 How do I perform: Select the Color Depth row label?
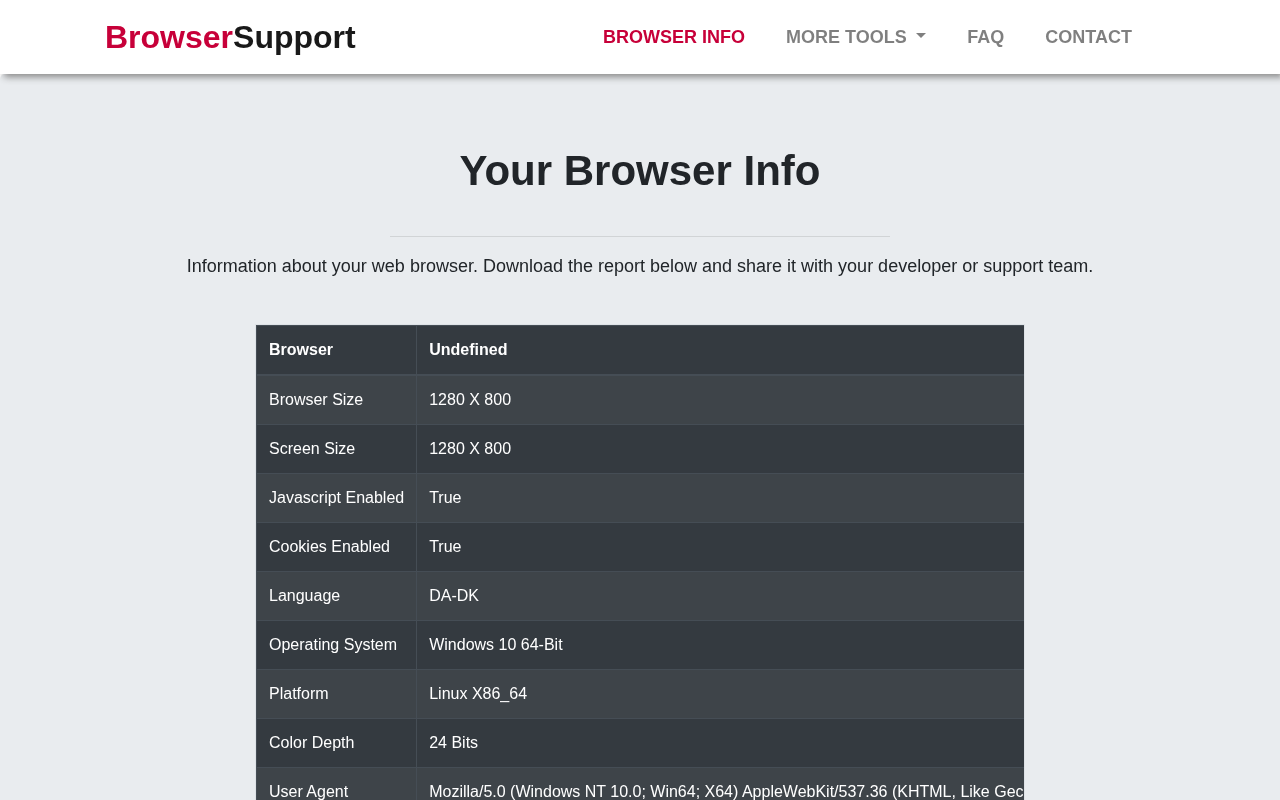tap(311, 743)
